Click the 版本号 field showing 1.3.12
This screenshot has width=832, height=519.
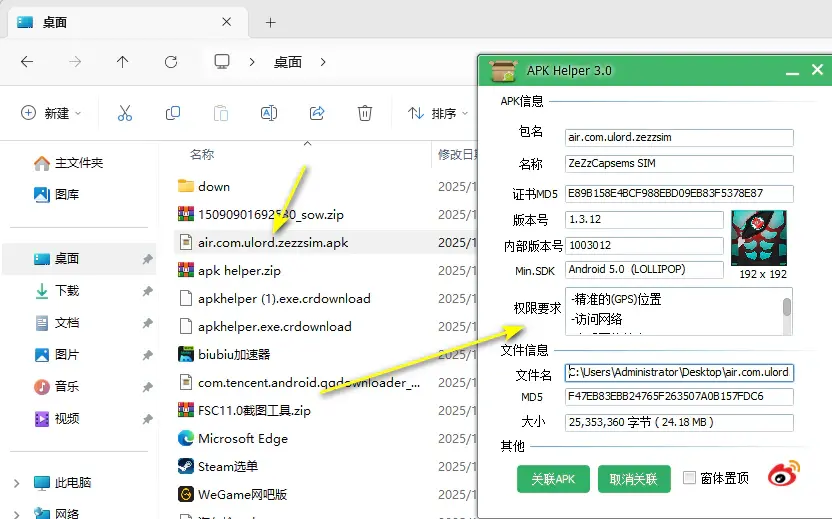644,220
